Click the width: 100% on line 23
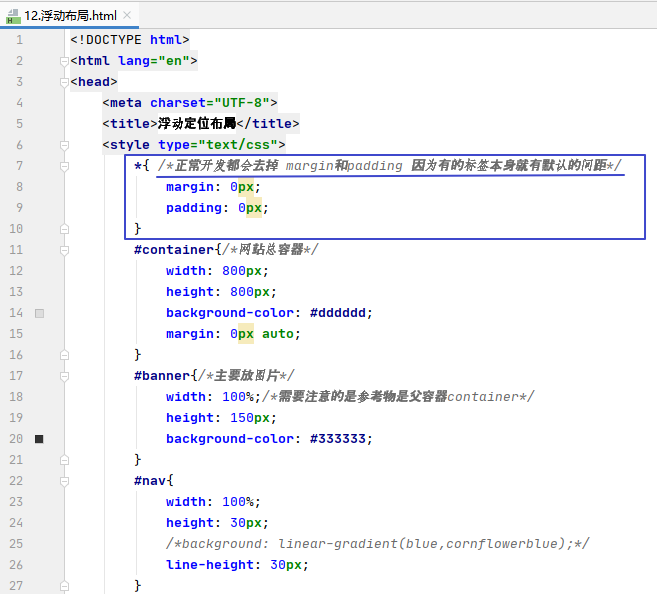657x594 pixels. (213, 502)
